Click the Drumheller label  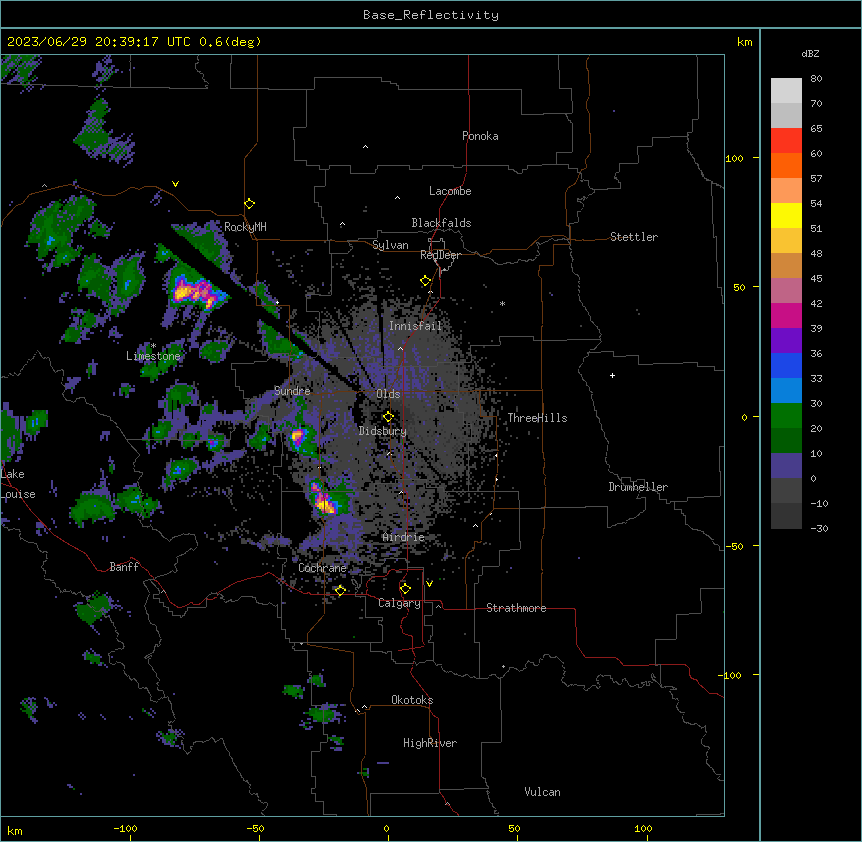[638, 487]
